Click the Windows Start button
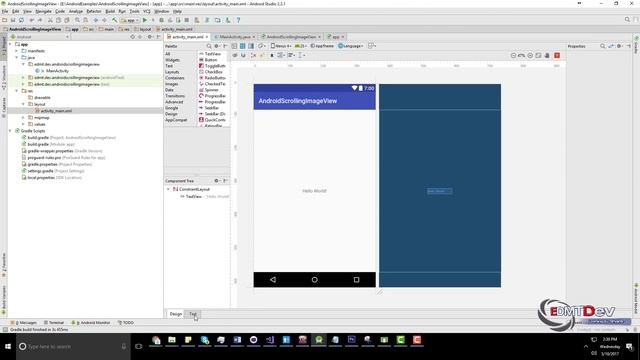The image size is (640, 360). click(8, 347)
